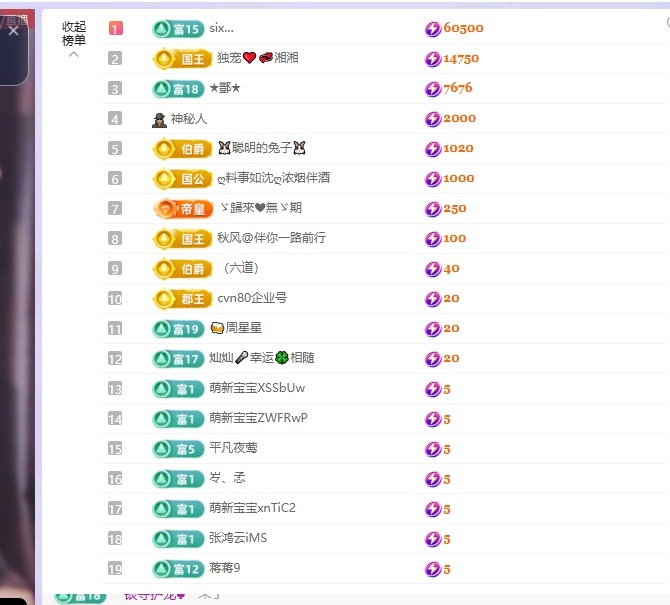The image size is (670, 605).
Task: Click the 帝皇 noble badge
Action: [x=183, y=209]
